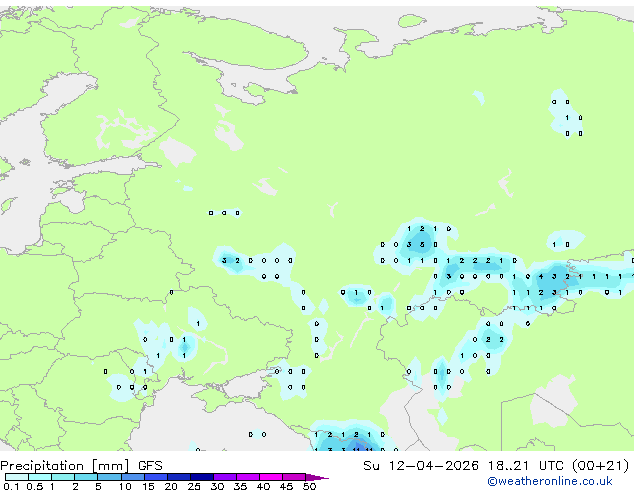634x490 pixels.
Task: Click the 'Su 12-04-2026 18..21 UTC (00+21)' forecast date text
Action: pyautogui.click(x=496, y=466)
